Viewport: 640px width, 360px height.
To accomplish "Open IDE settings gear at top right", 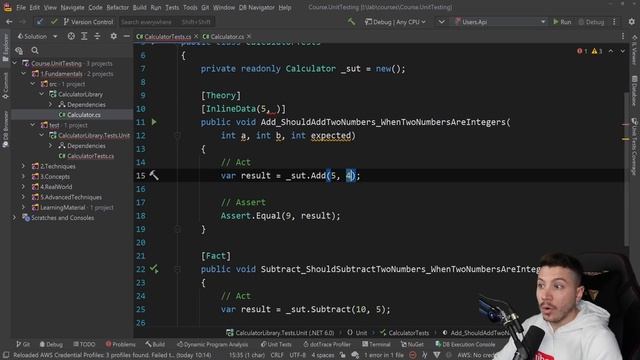I will click(x=632, y=22).
